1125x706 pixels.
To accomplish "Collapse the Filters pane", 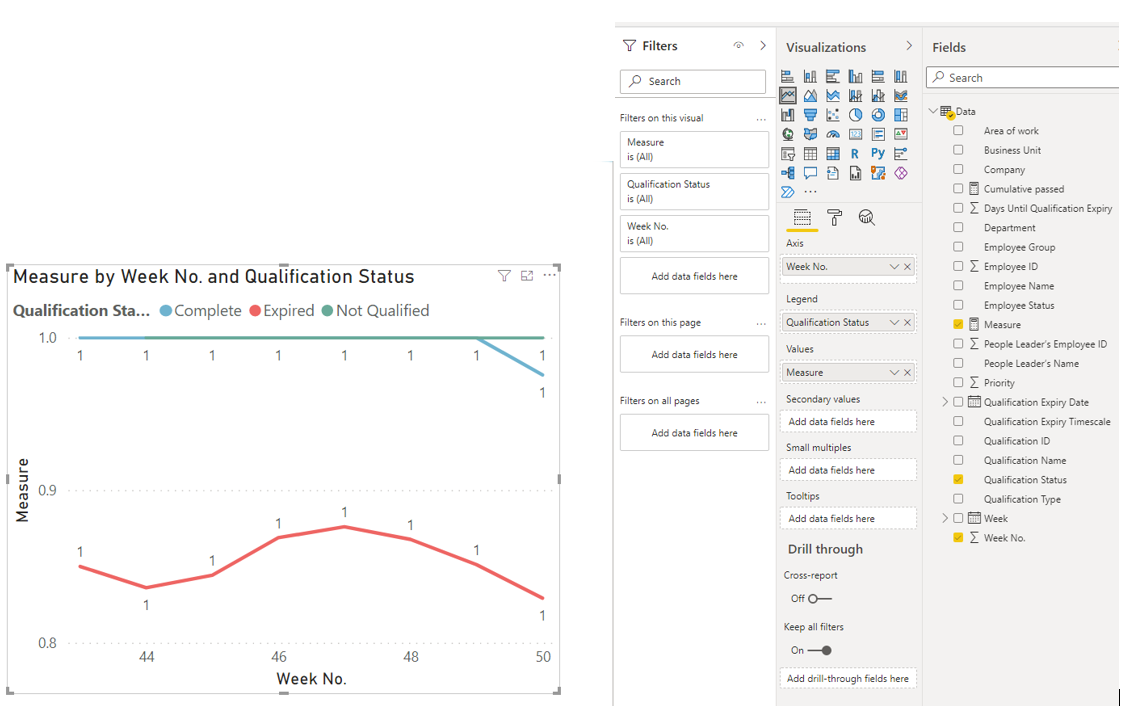I will (x=763, y=45).
